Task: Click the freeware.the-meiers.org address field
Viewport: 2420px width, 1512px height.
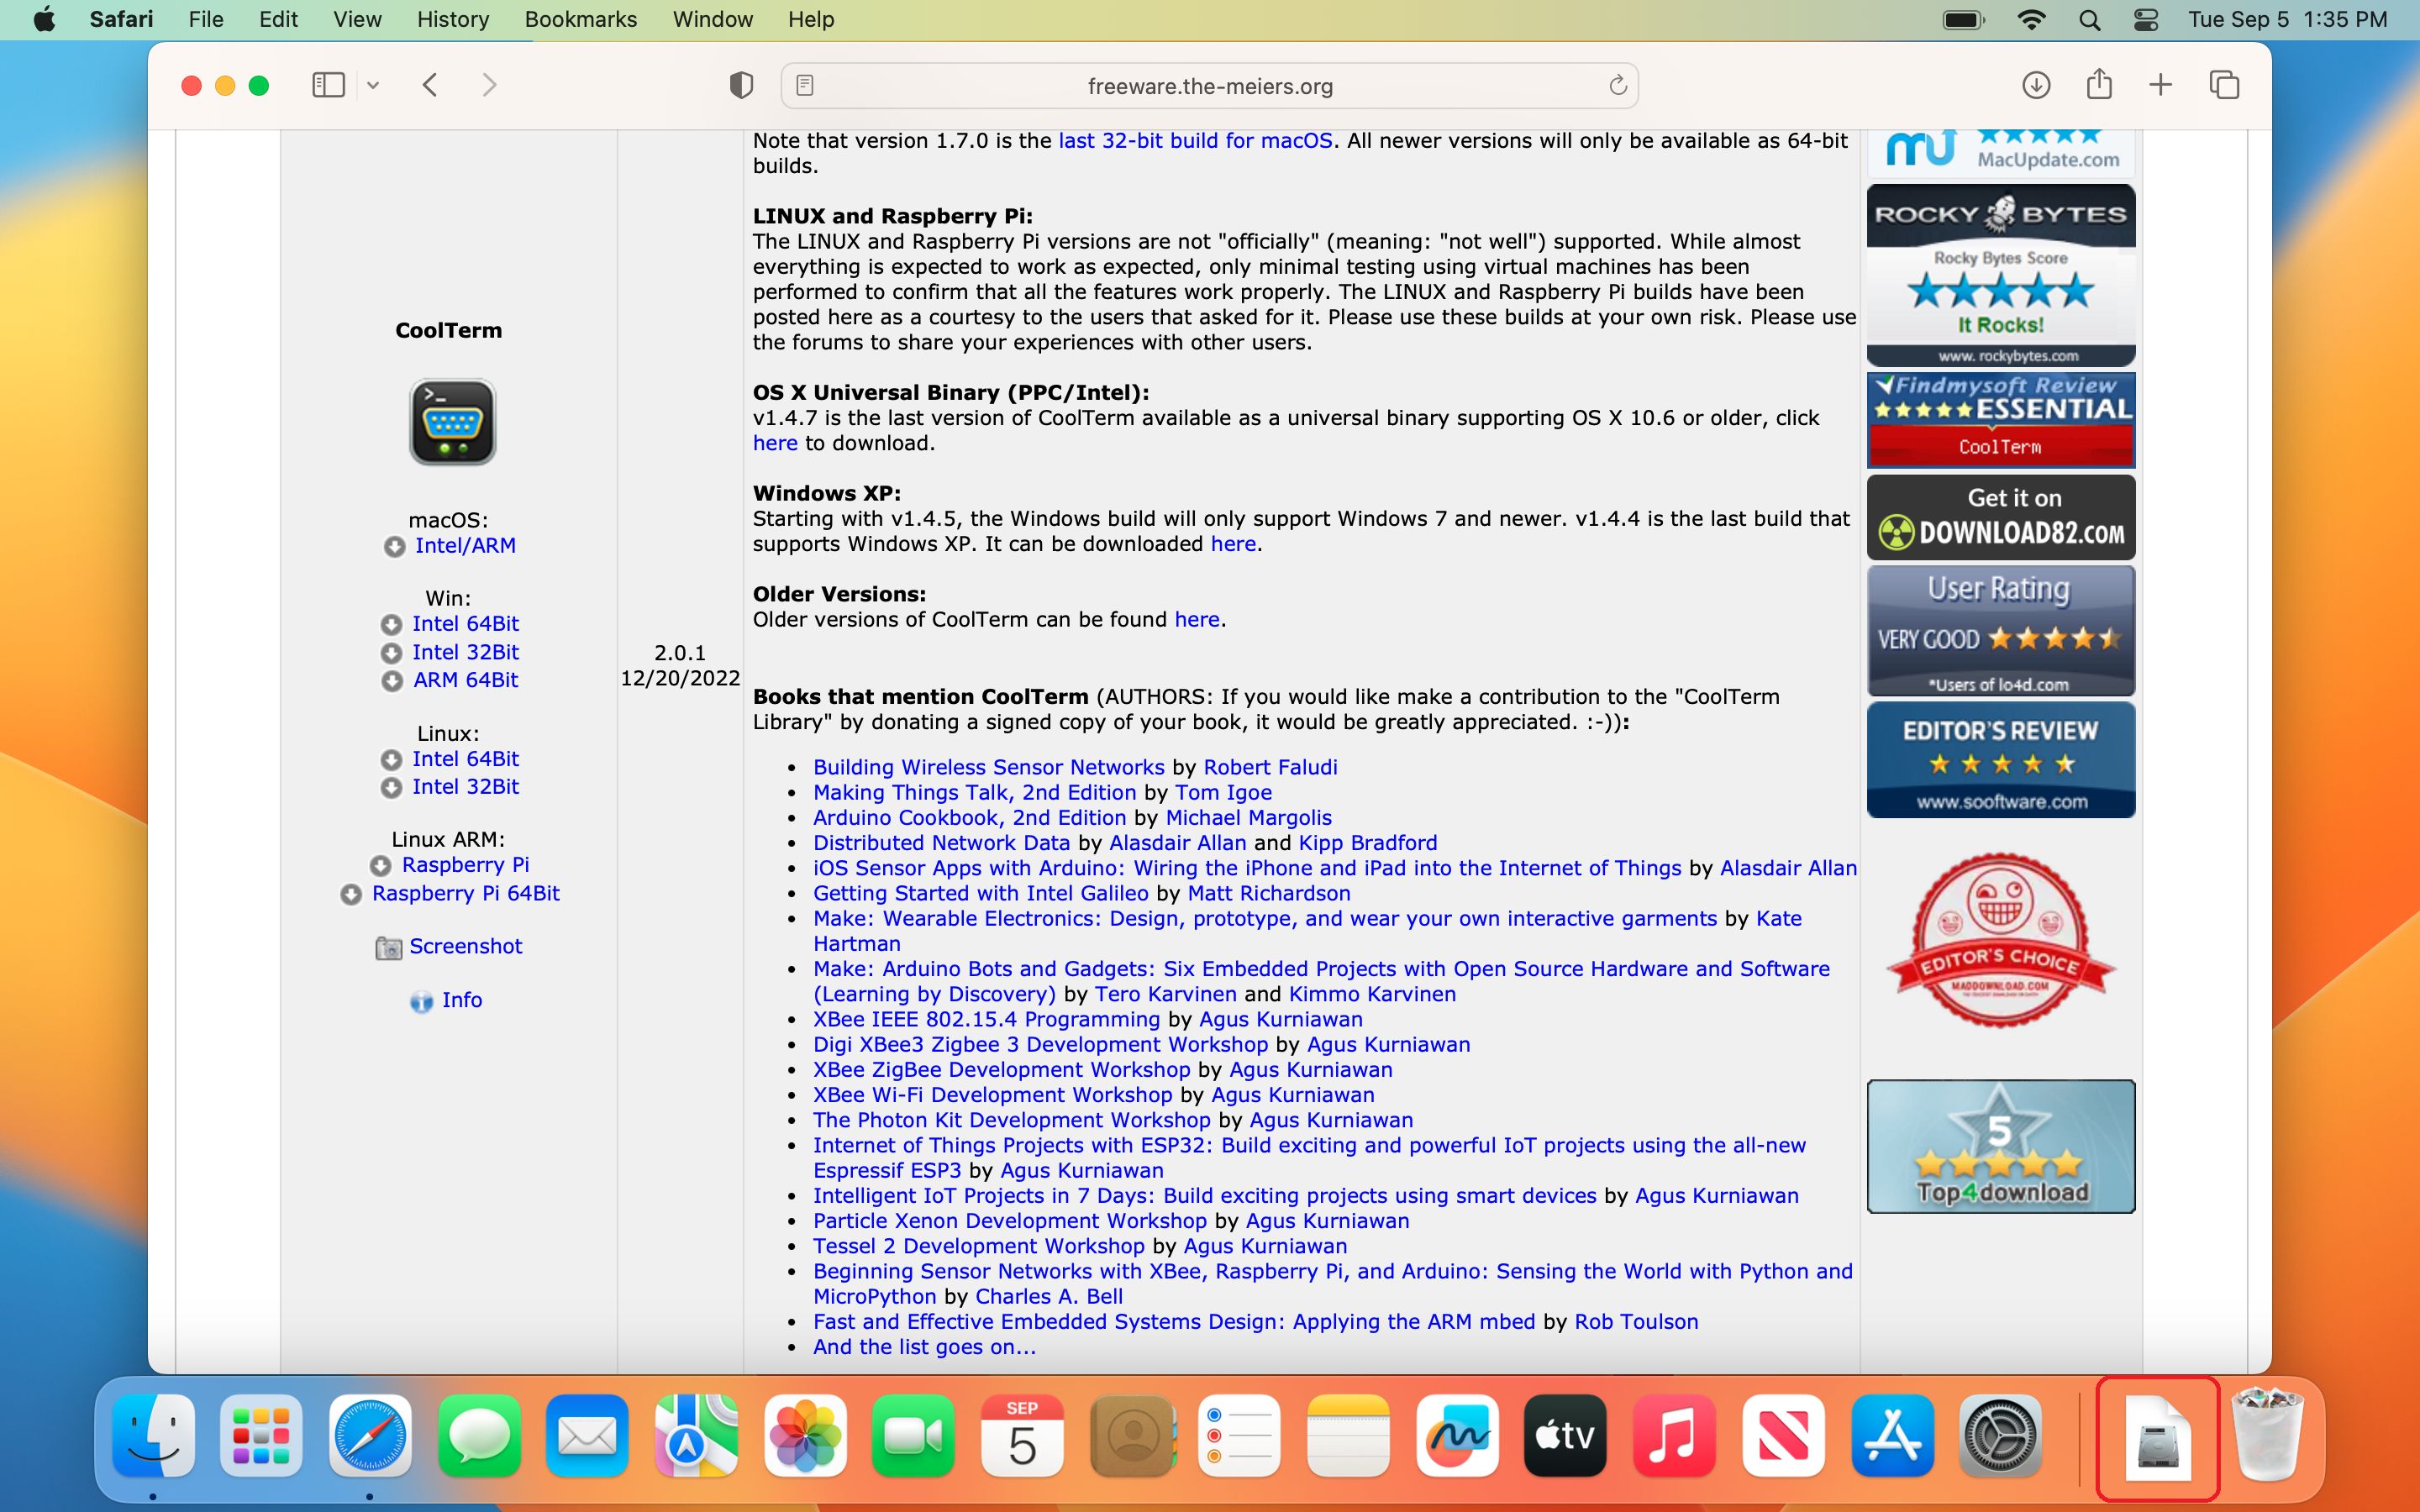Action: tap(1209, 86)
